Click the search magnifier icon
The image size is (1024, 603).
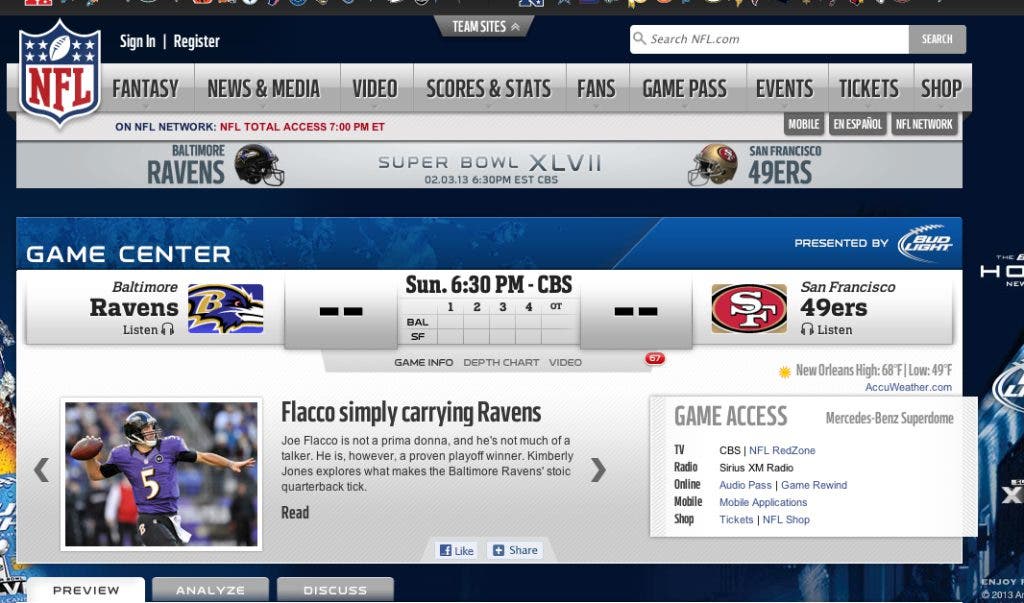(640, 39)
